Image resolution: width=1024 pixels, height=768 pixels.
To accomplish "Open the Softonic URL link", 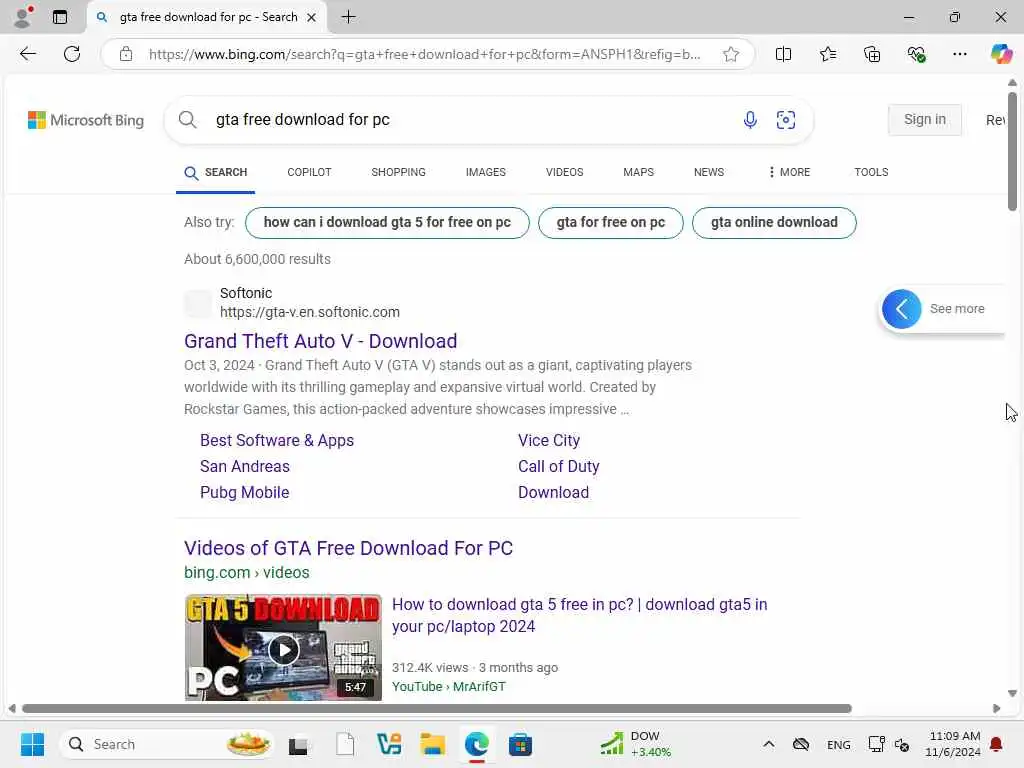I will (x=310, y=312).
